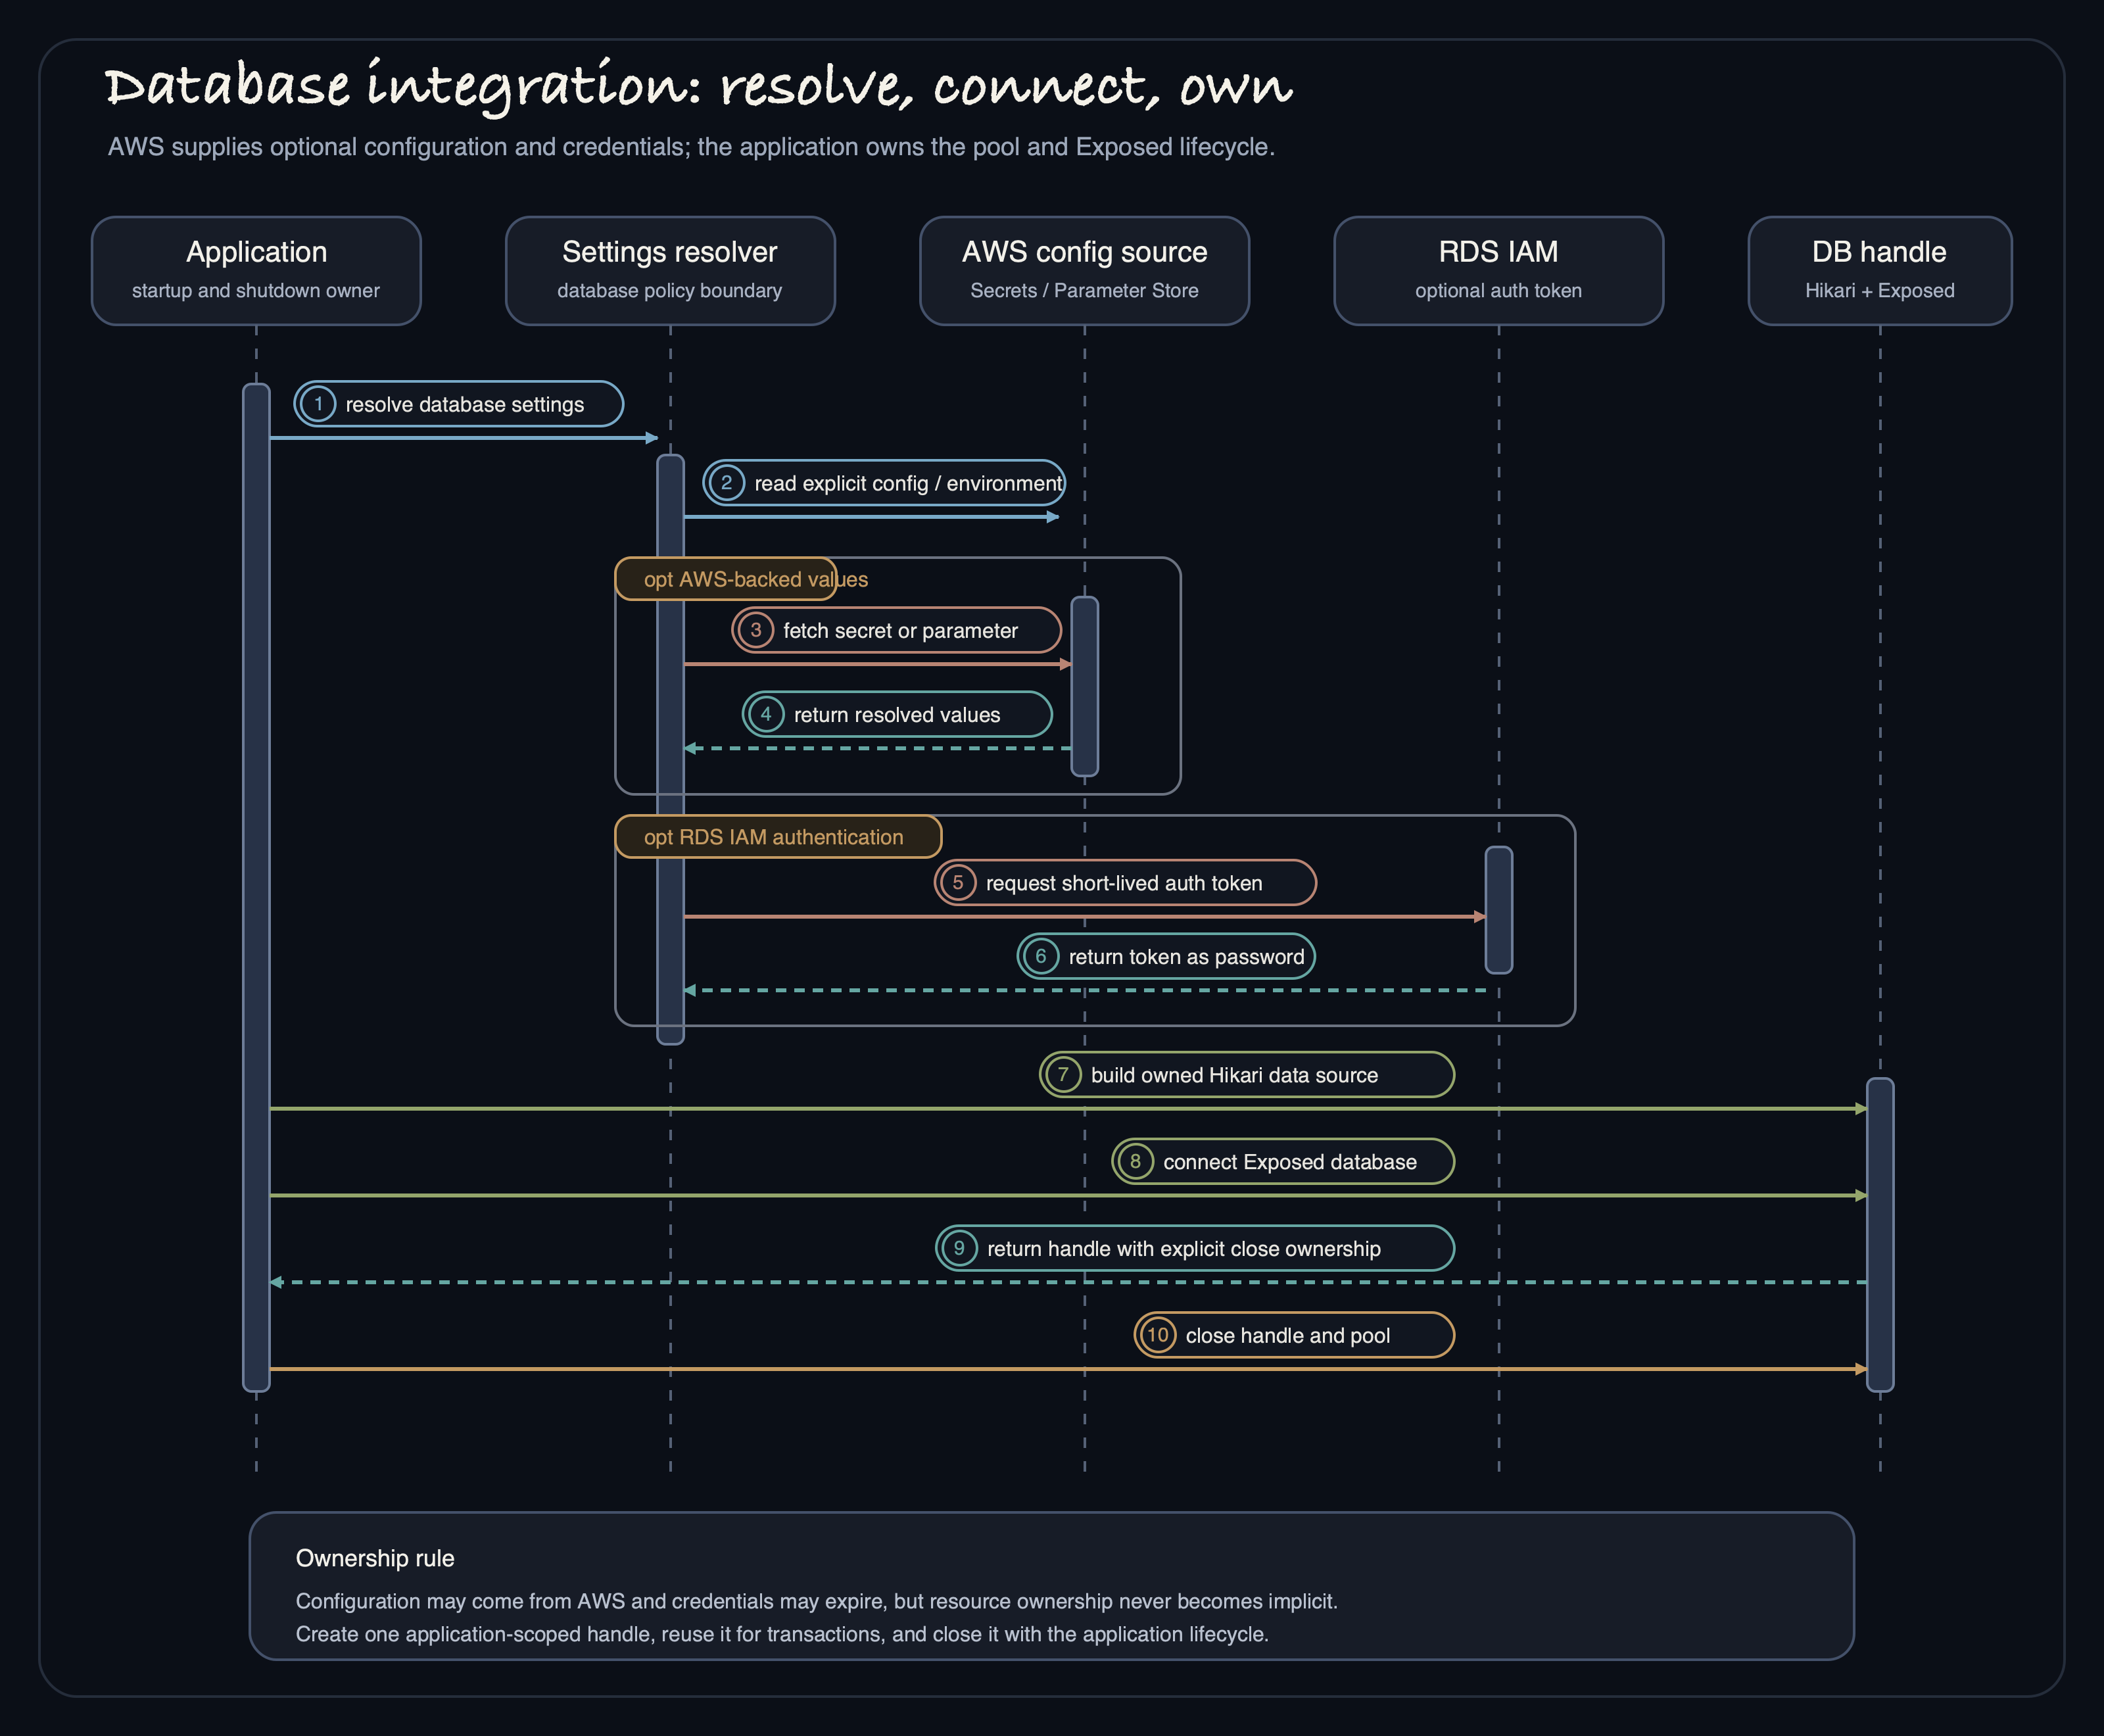Click the Settings resolver activation bar

pyautogui.click(x=670, y=749)
